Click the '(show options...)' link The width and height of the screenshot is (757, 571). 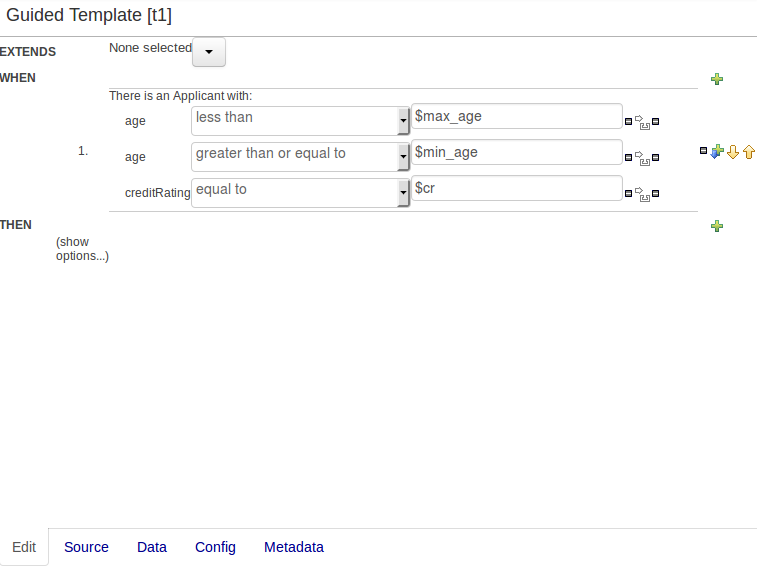click(x=82, y=249)
